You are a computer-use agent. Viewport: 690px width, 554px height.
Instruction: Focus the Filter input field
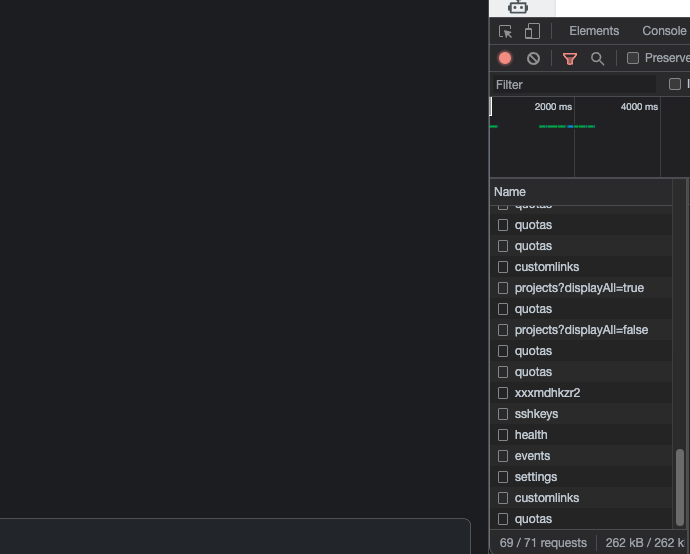point(573,84)
